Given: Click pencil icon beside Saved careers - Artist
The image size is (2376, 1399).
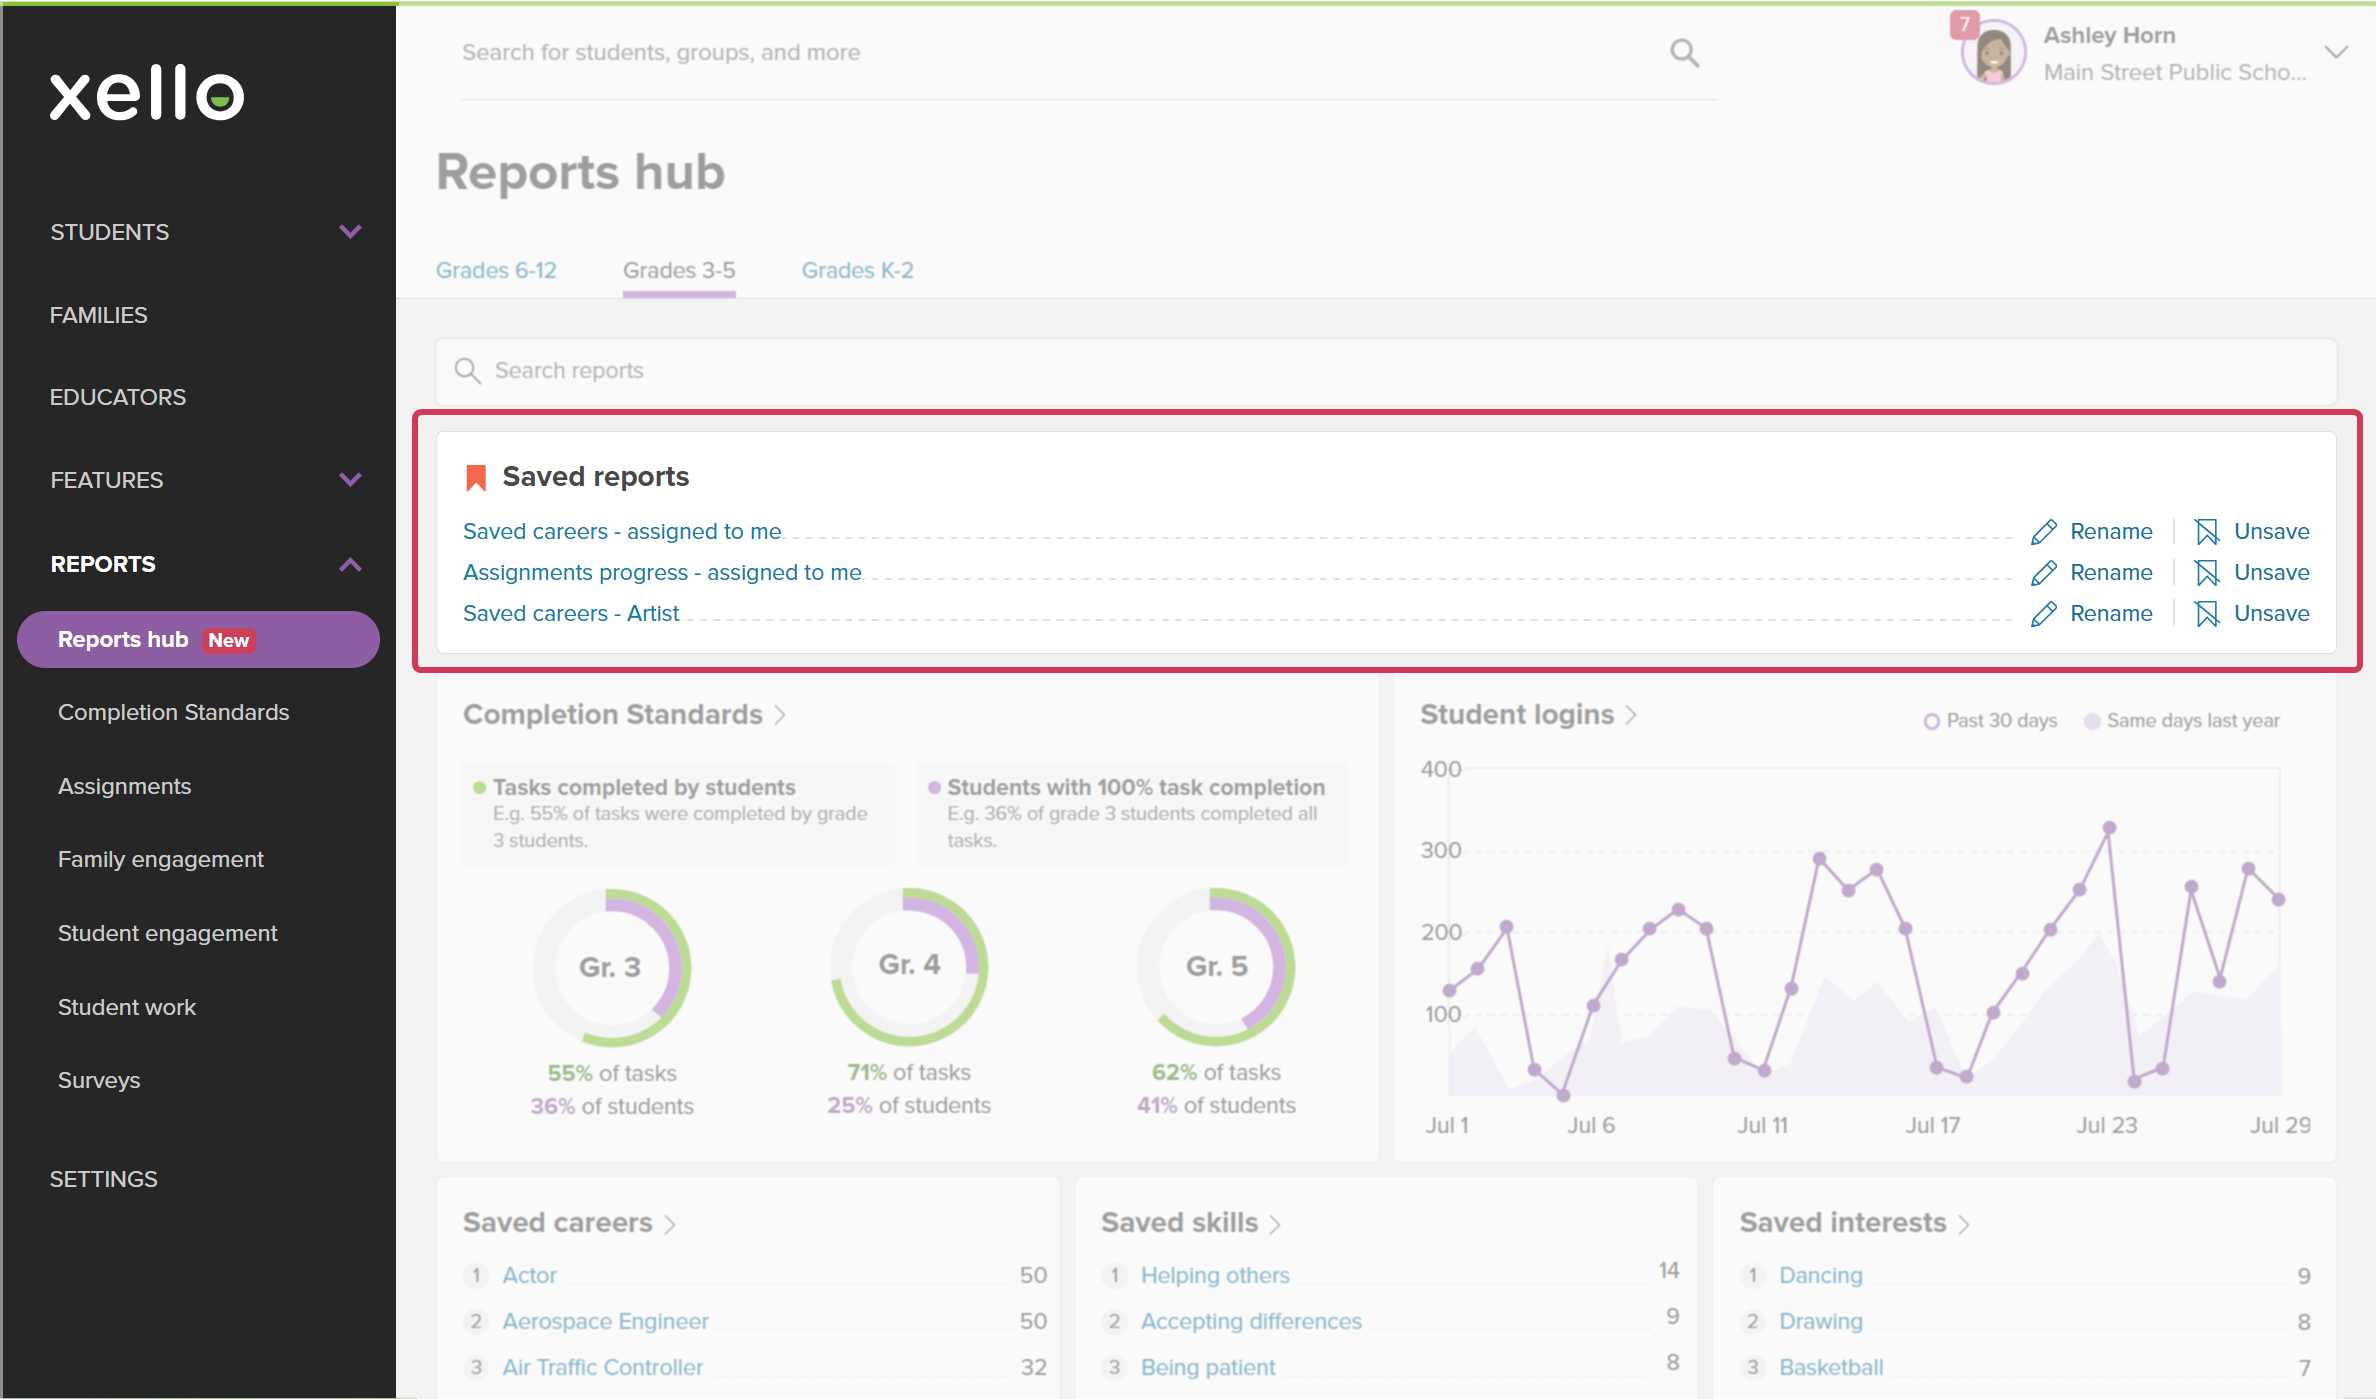Looking at the screenshot, I should pyautogui.click(x=2043, y=614).
